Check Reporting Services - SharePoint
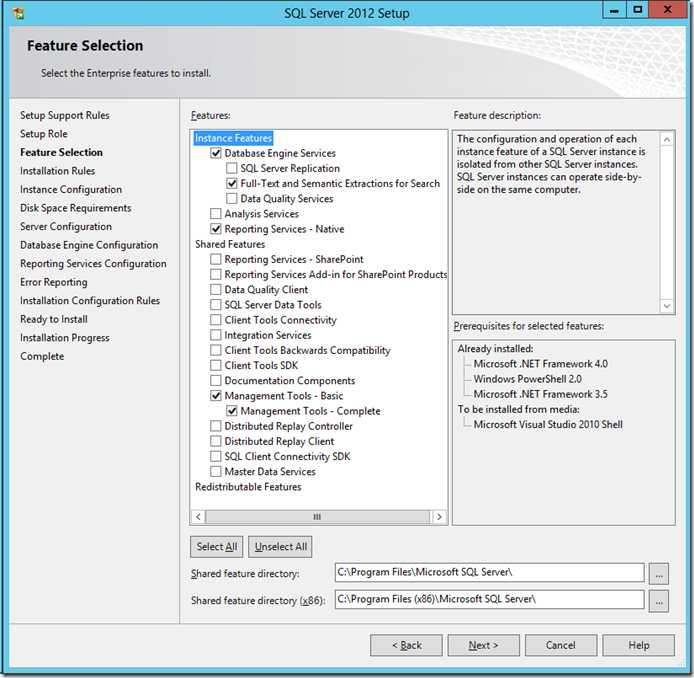The height and width of the screenshot is (678, 694). 216,259
